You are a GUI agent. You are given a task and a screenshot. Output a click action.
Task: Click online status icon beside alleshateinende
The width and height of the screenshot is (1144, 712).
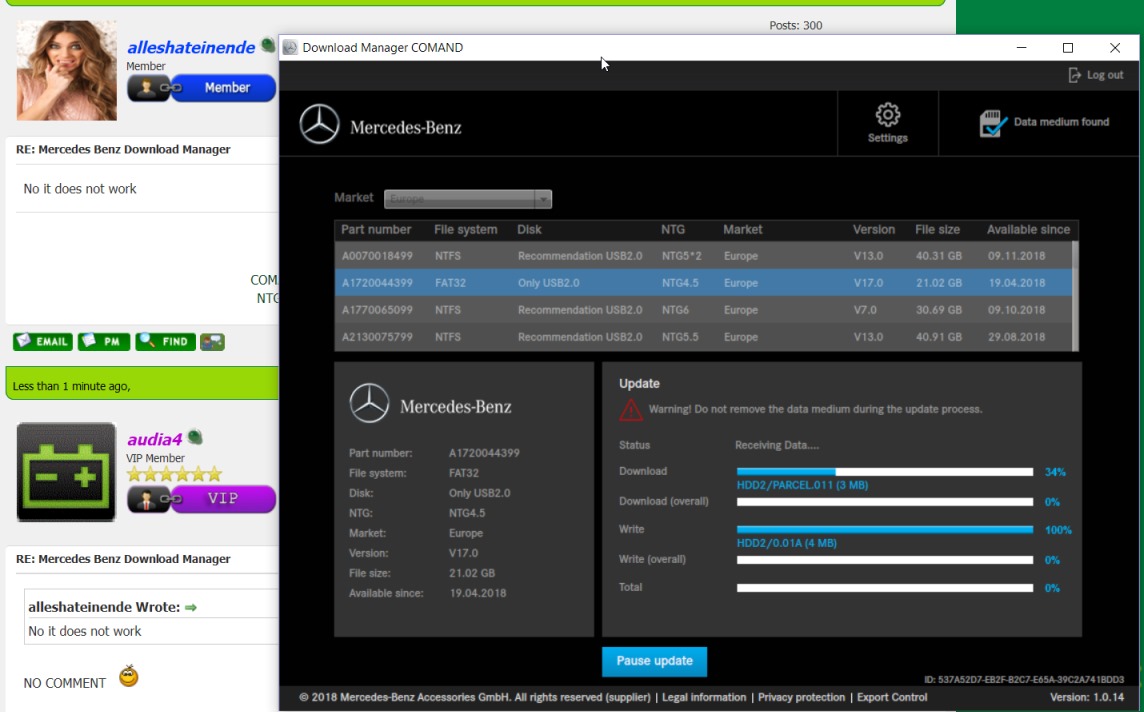[x=268, y=45]
